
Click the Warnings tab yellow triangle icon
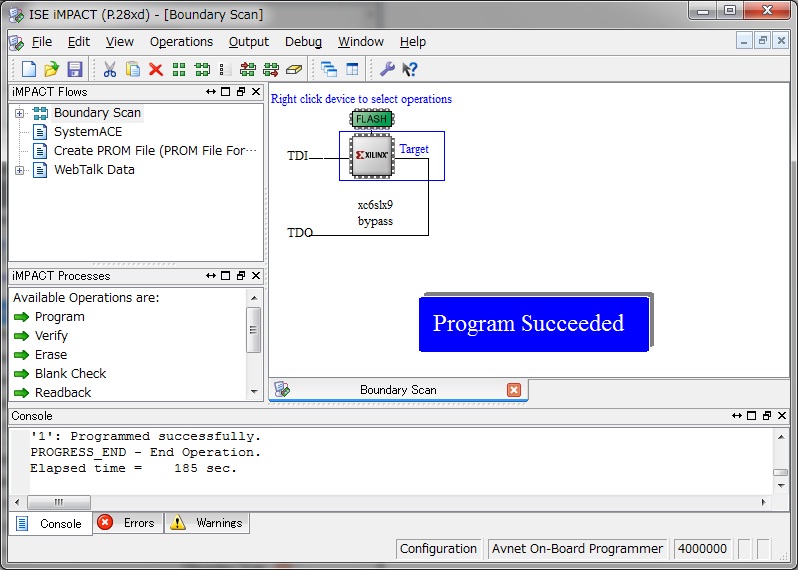[178, 523]
